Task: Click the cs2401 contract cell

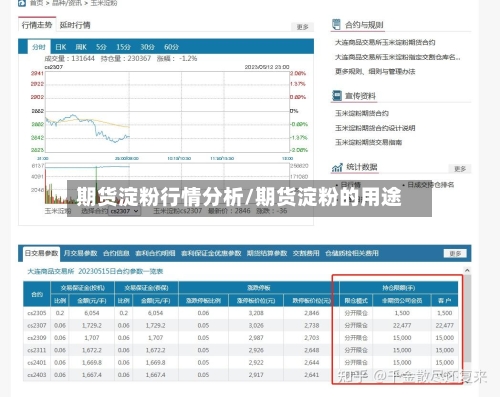Action: tap(37, 363)
